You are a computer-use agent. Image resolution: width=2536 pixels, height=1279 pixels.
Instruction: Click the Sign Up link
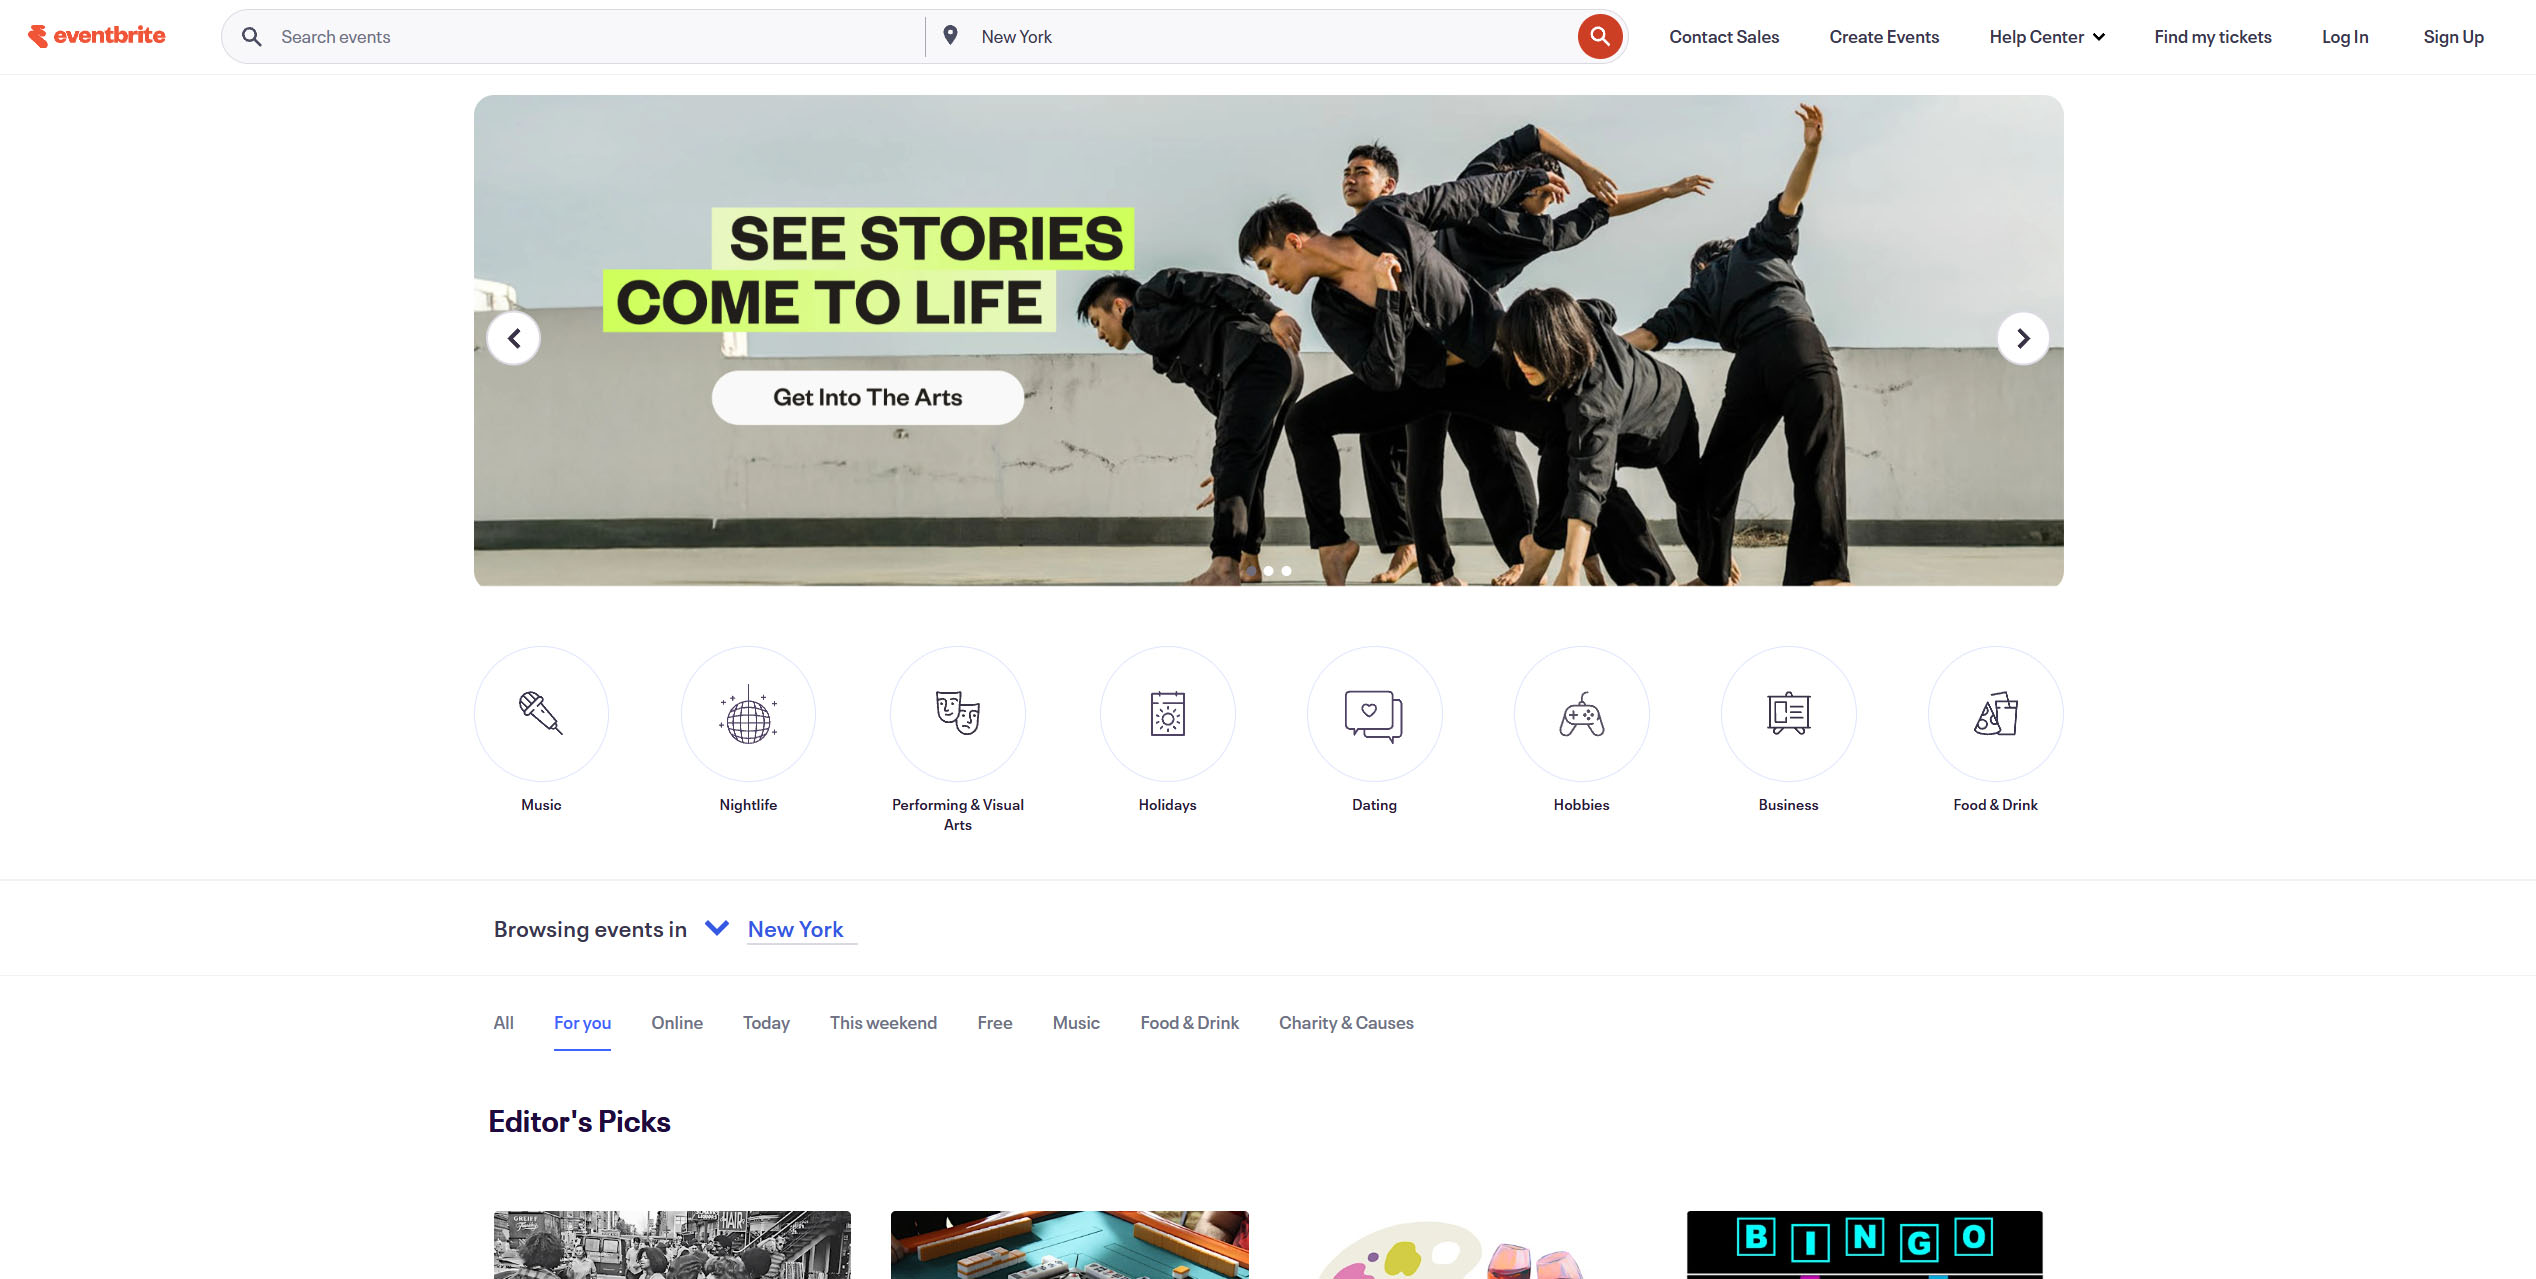point(2453,37)
